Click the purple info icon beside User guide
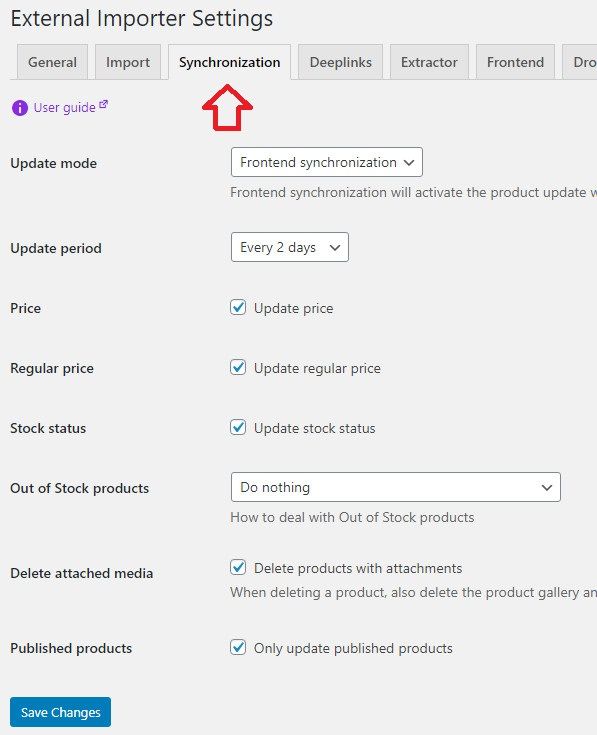Image resolution: width=597 pixels, height=735 pixels. coord(20,108)
